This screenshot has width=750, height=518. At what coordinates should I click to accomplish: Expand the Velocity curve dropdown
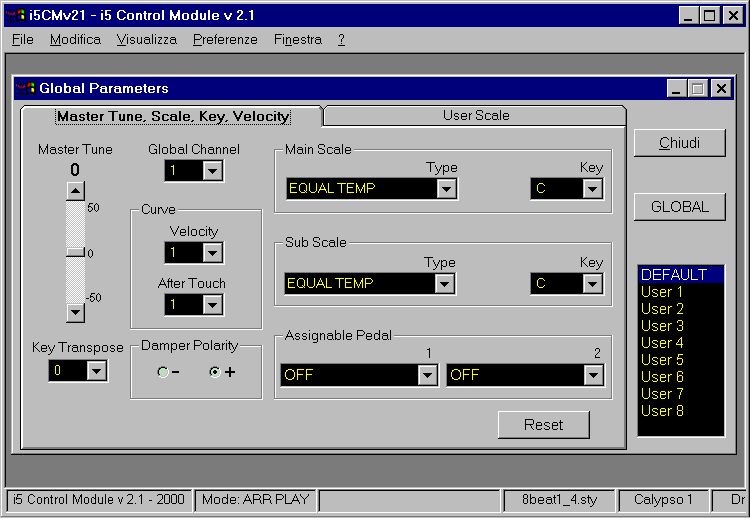[211, 253]
